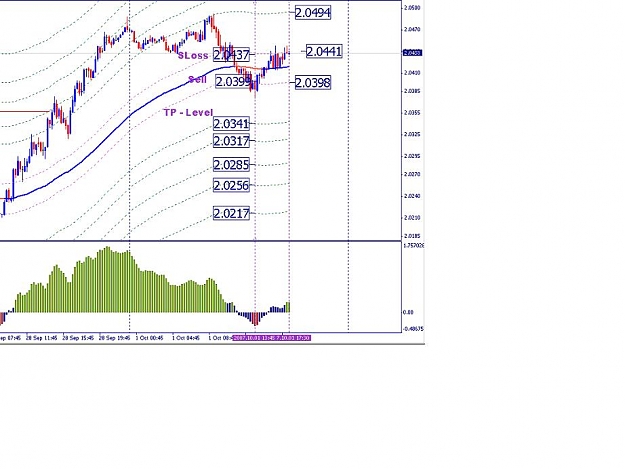This screenshot has height=469, width=625.
Task: Click the 28 Sep 19:45 time label
Action: [114, 338]
